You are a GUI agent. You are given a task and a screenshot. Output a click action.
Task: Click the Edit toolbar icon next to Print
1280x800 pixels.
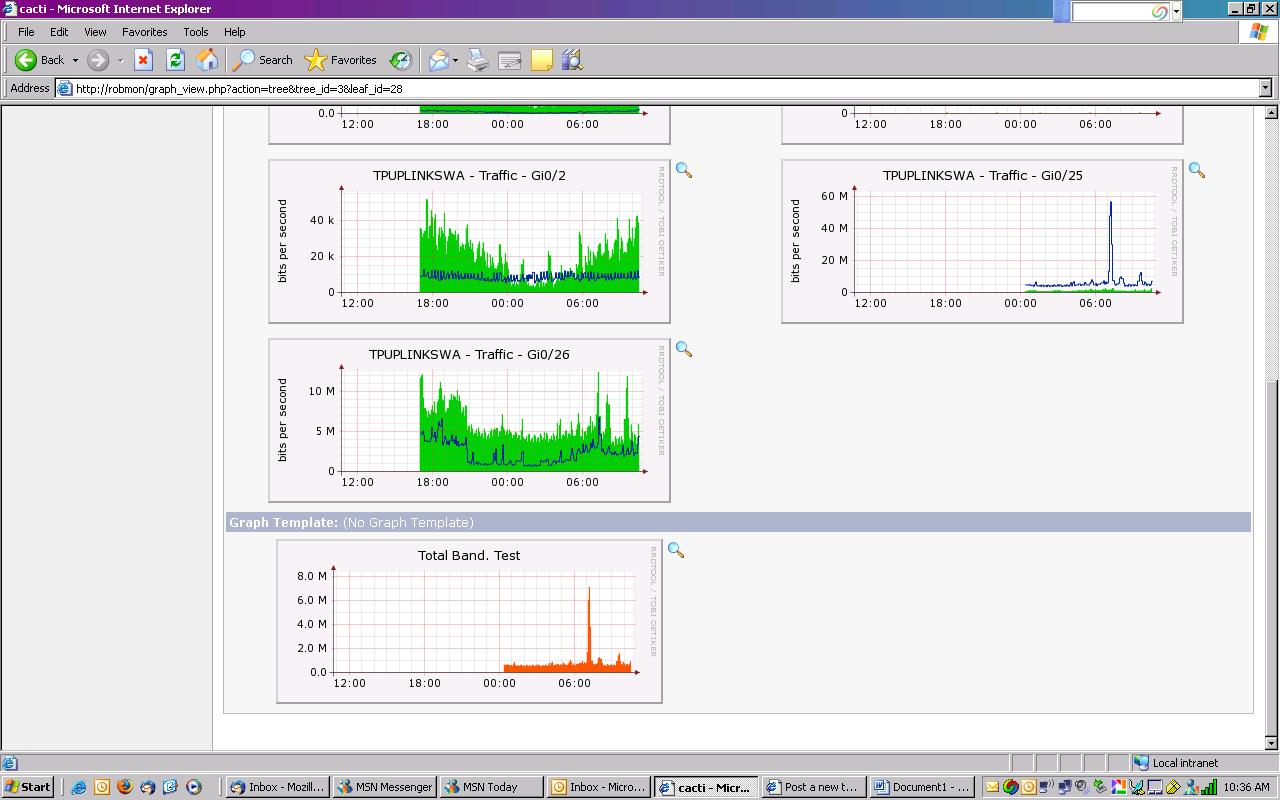pyautogui.click(x=510, y=60)
